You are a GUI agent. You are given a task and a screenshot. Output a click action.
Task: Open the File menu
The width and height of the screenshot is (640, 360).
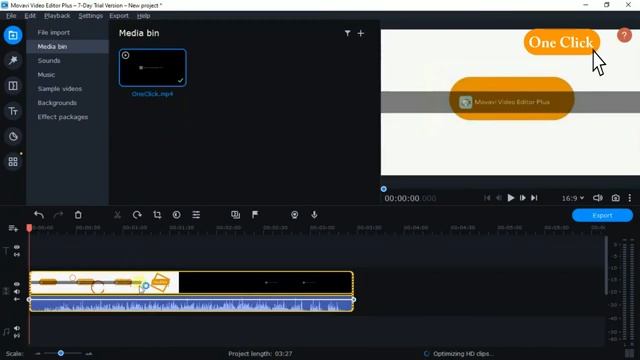11,16
